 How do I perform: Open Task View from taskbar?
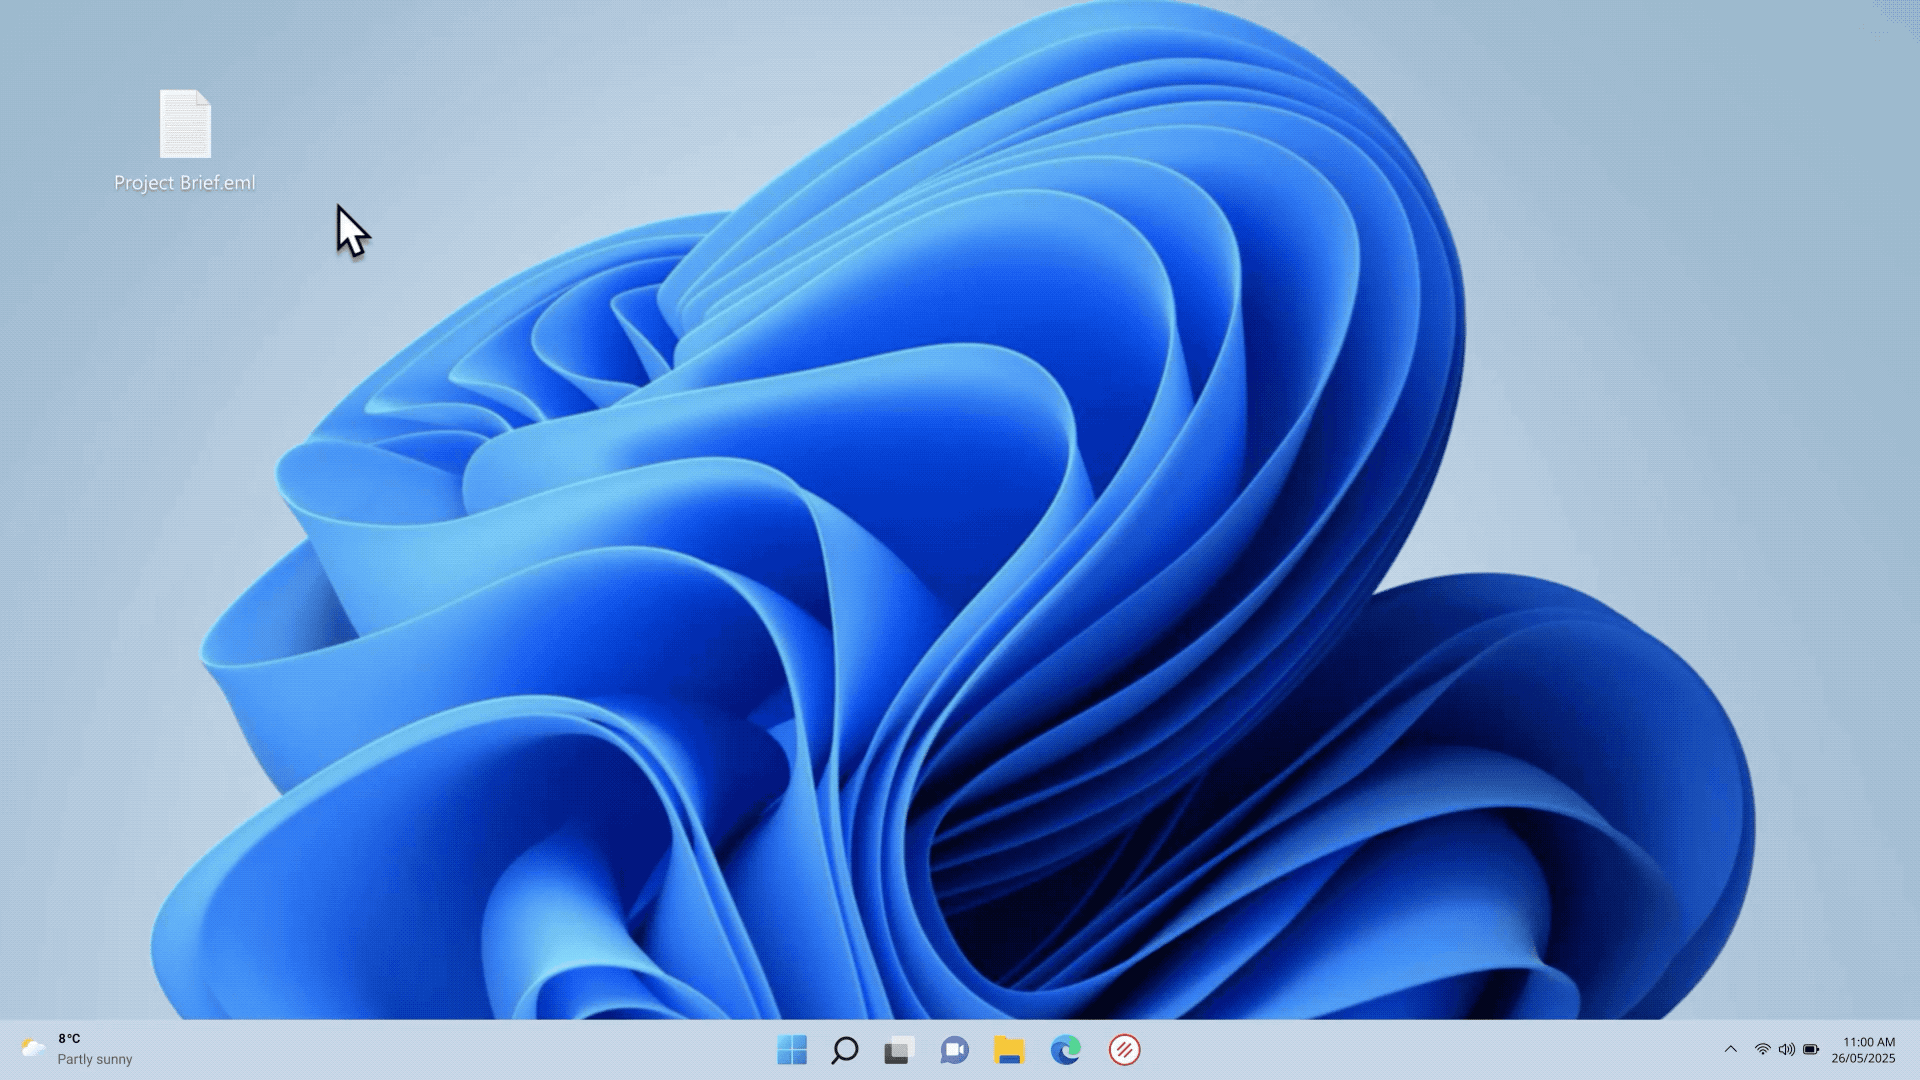point(899,1050)
